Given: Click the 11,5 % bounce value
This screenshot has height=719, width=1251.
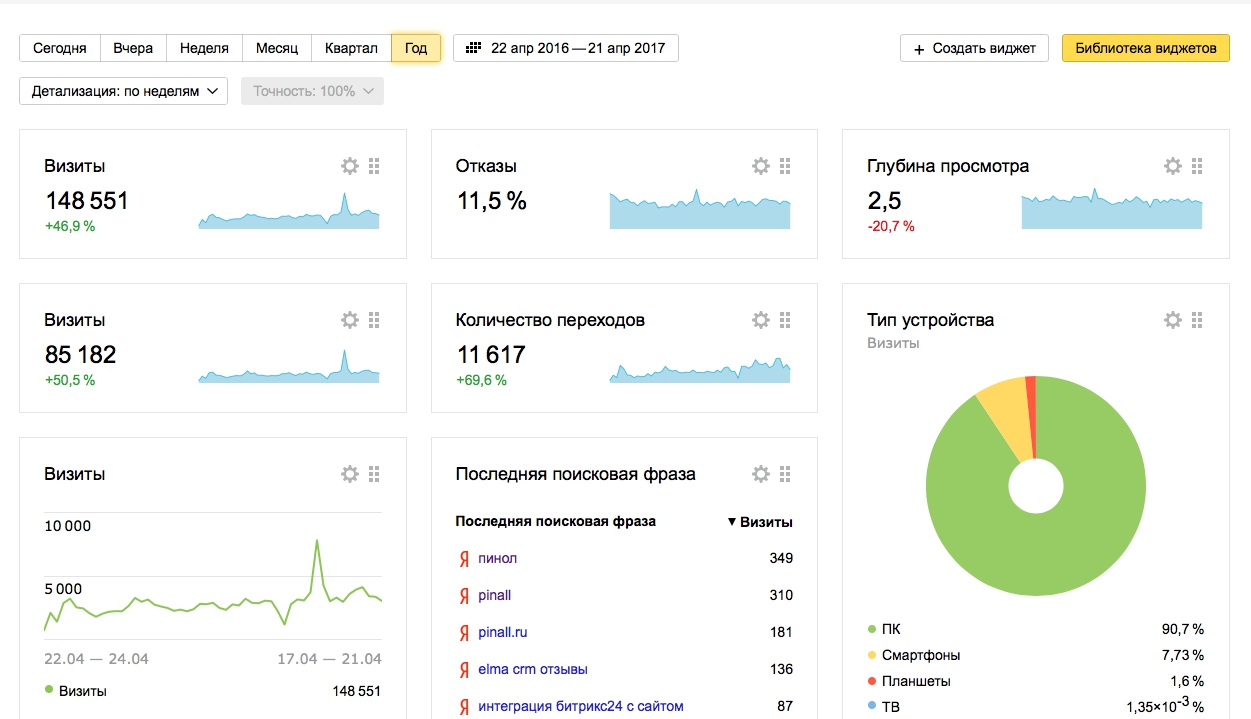Looking at the screenshot, I should point(491,200).
